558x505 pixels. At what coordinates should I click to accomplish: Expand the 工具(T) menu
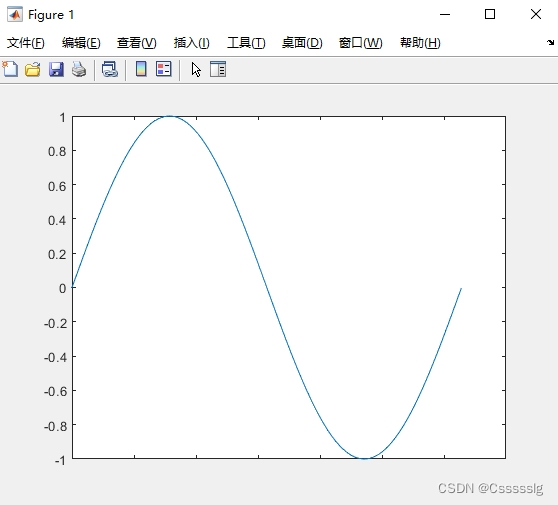[x=246, y=43]
